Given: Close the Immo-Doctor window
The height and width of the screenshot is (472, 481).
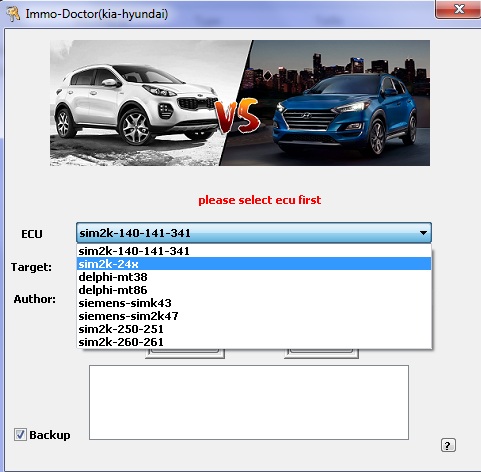Looking at the screenshot, I should 459,9.
